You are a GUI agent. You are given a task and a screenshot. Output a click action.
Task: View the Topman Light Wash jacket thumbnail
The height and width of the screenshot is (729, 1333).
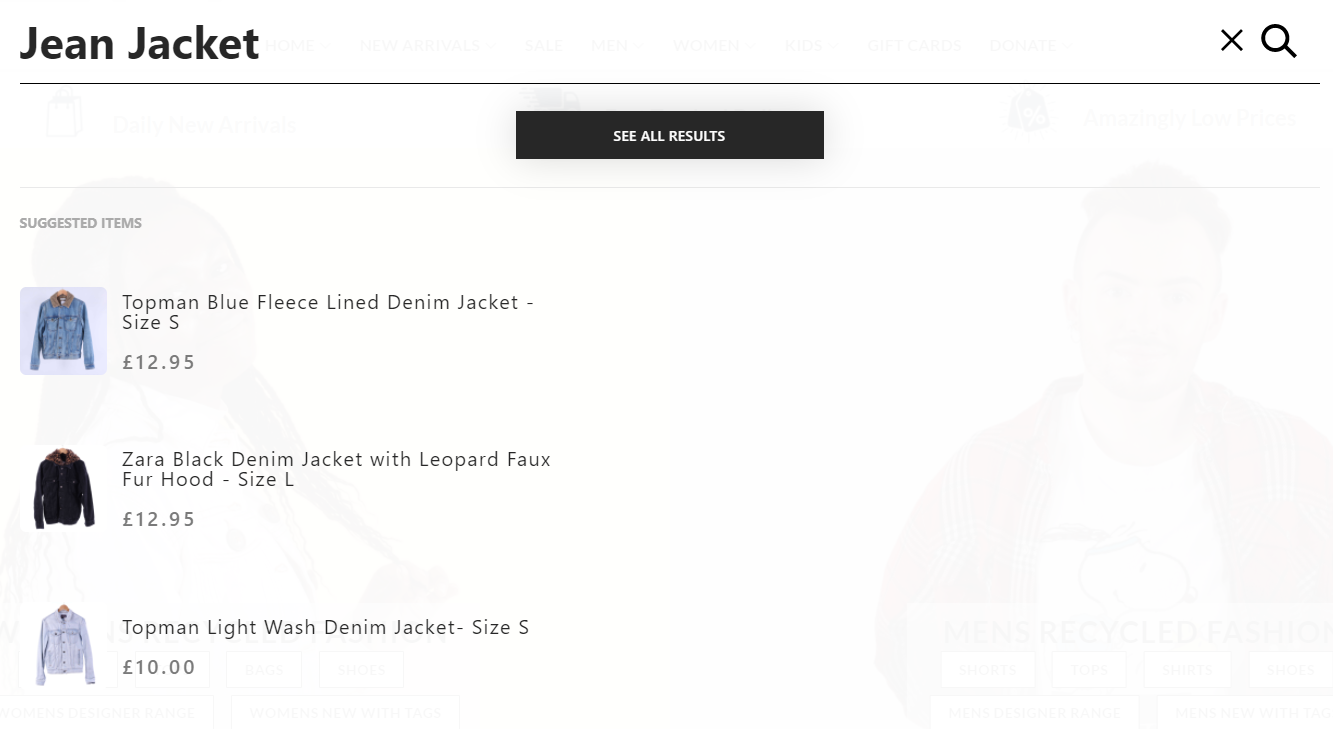pyautogui.click(x=63, y=645)
